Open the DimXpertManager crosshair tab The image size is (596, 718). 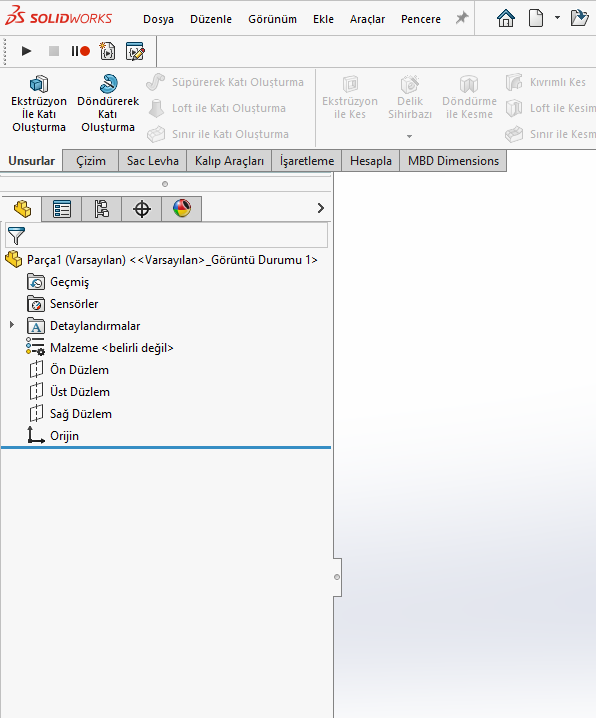click(x=141, y=209)
